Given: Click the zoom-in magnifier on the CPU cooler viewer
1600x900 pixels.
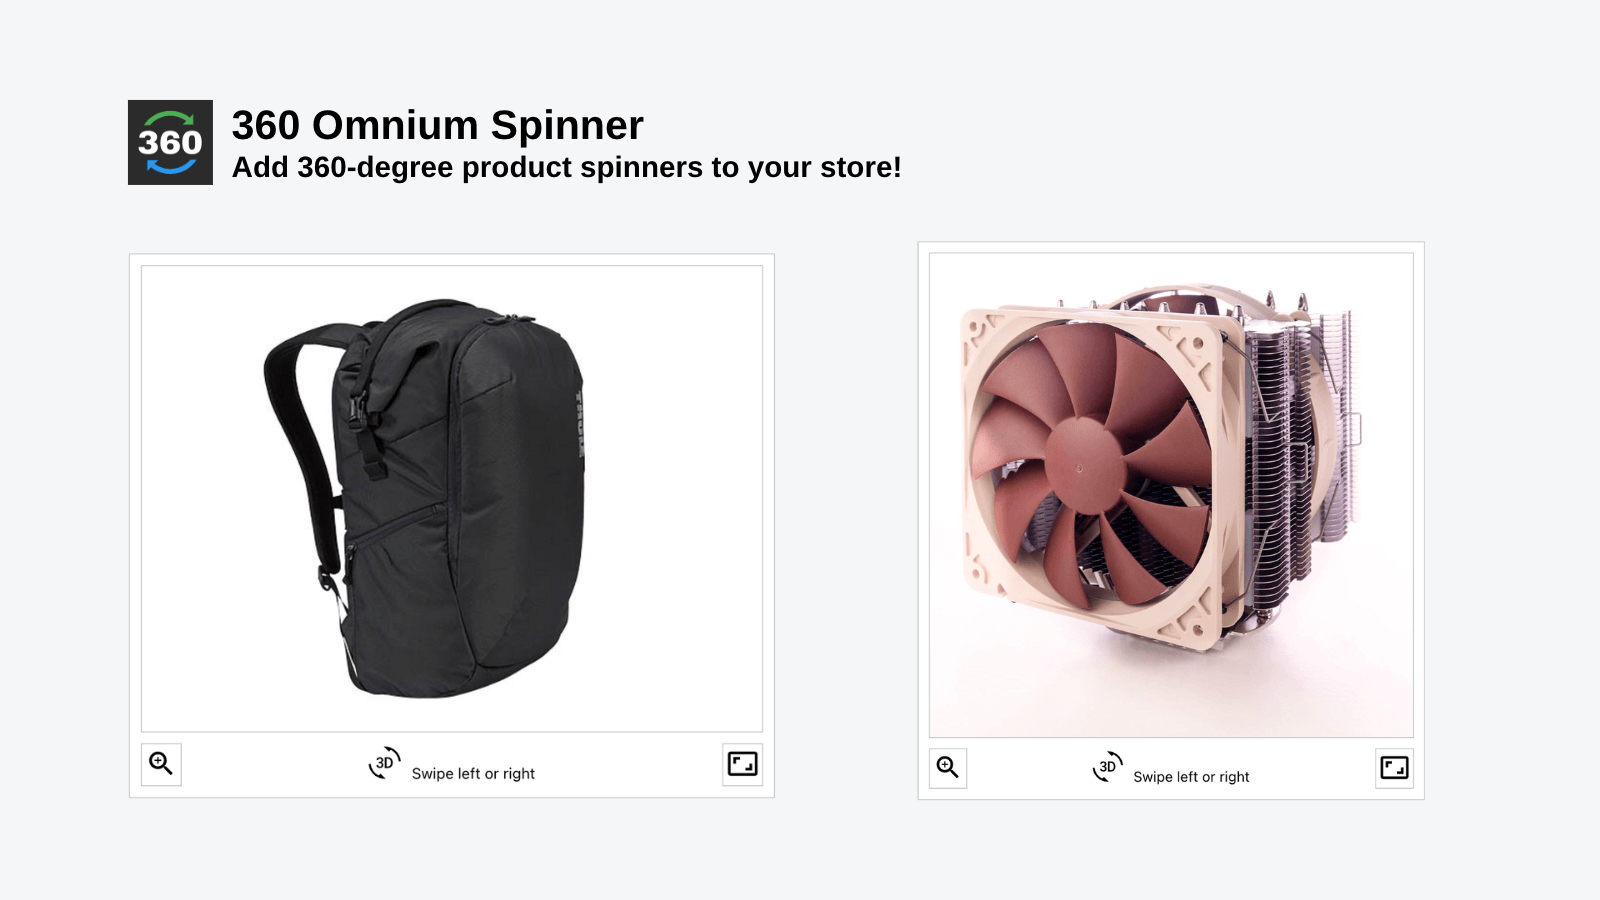Looking at the screenshot, I should click(x=946, y=768).
